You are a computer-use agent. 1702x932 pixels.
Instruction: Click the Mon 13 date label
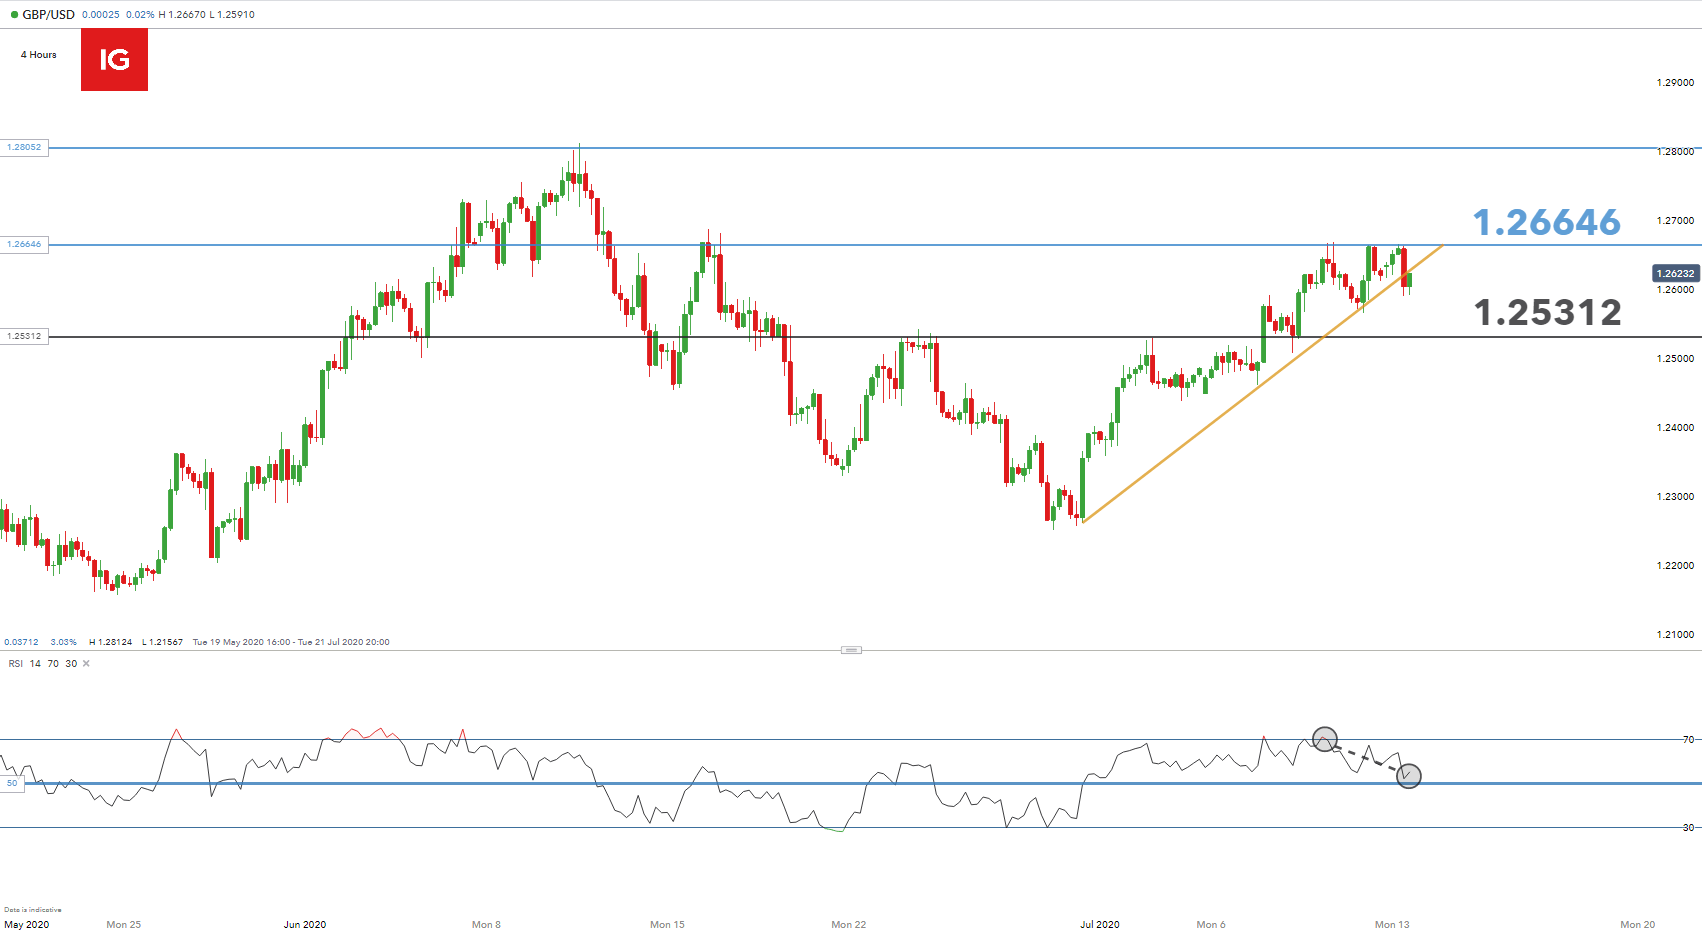point(1391,924)
